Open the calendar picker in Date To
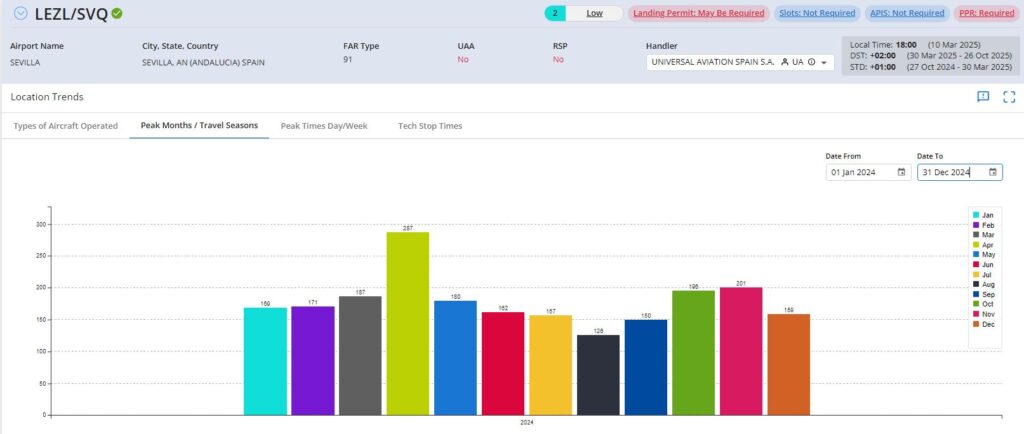 point(992,172)
